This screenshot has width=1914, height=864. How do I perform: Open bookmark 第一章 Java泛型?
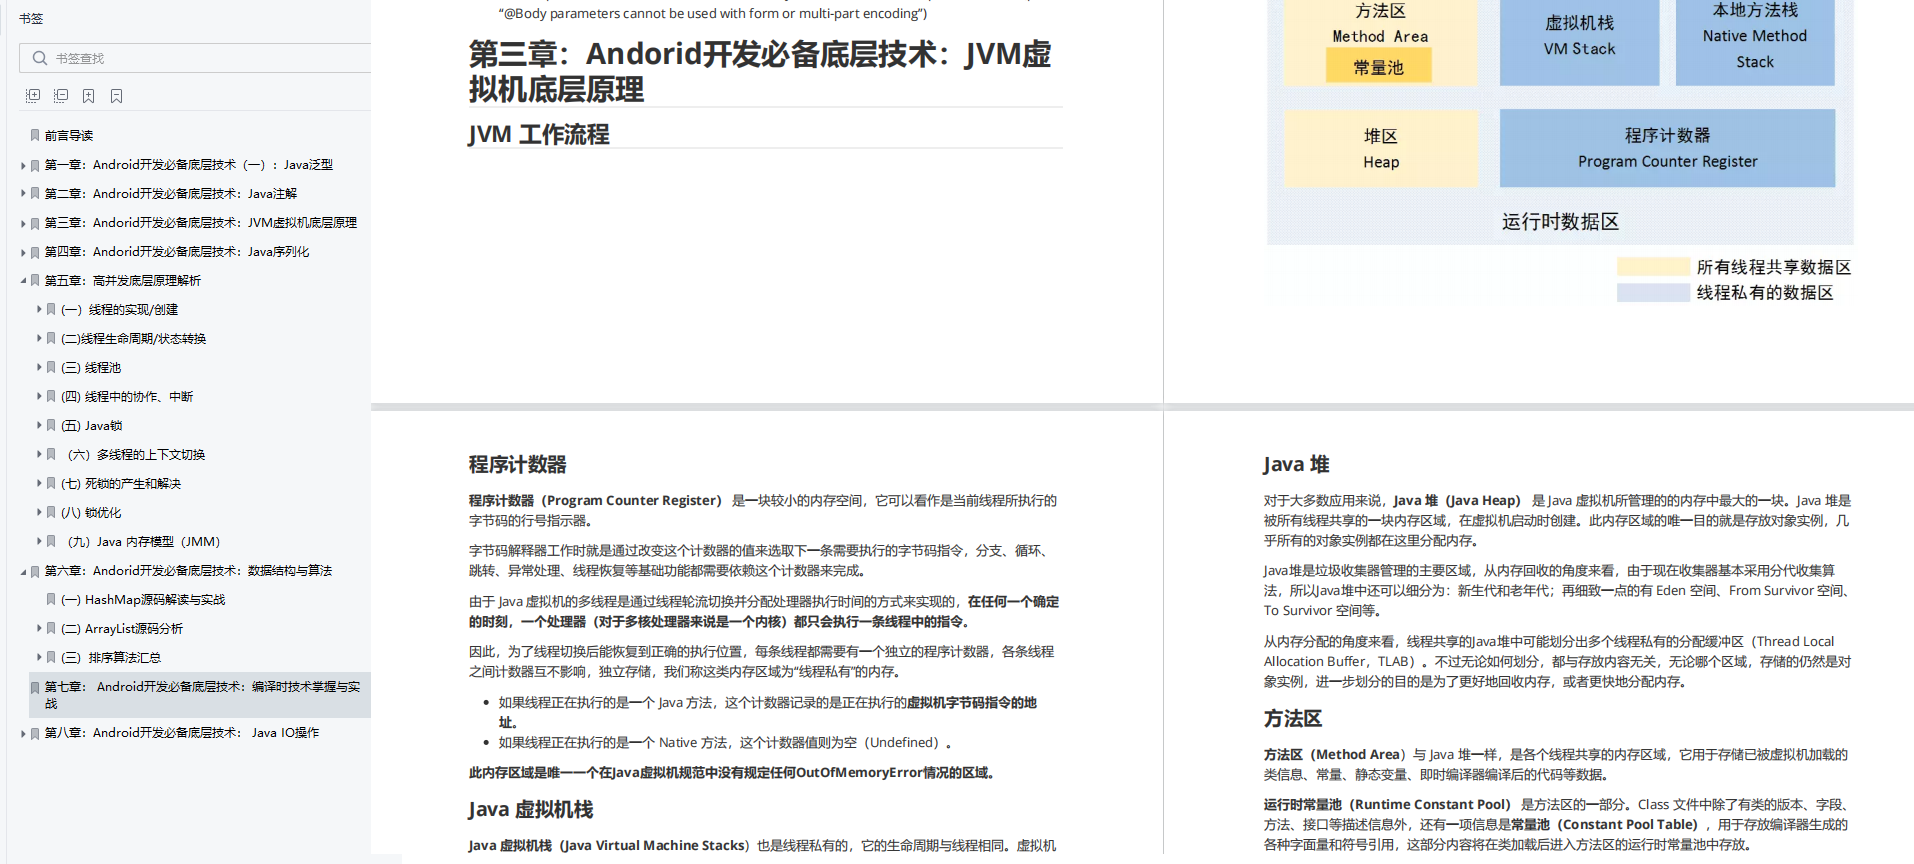[189, 165]
